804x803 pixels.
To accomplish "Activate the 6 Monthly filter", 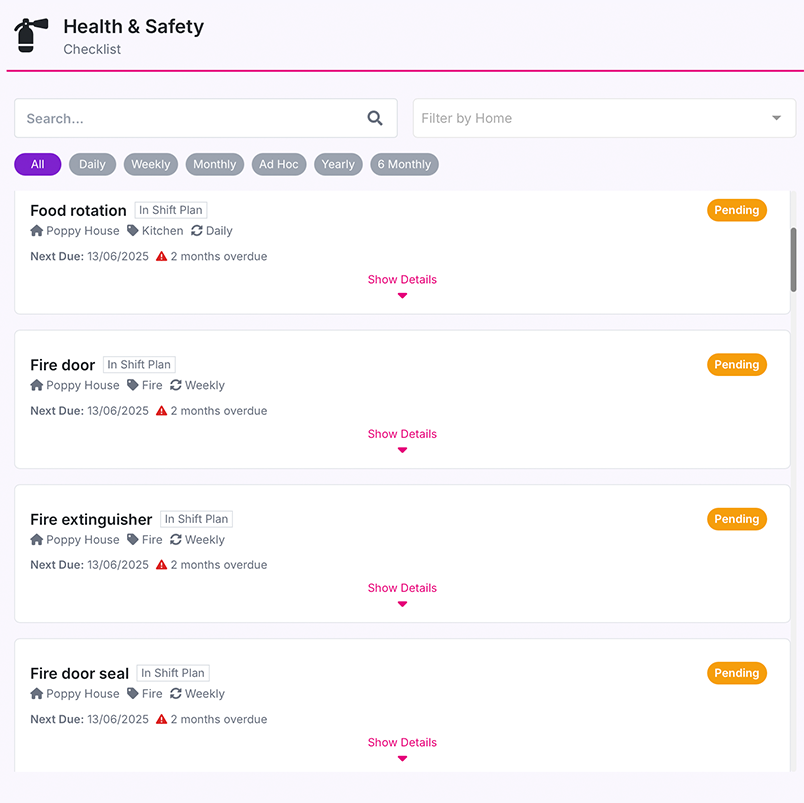I will pos(404,164).
